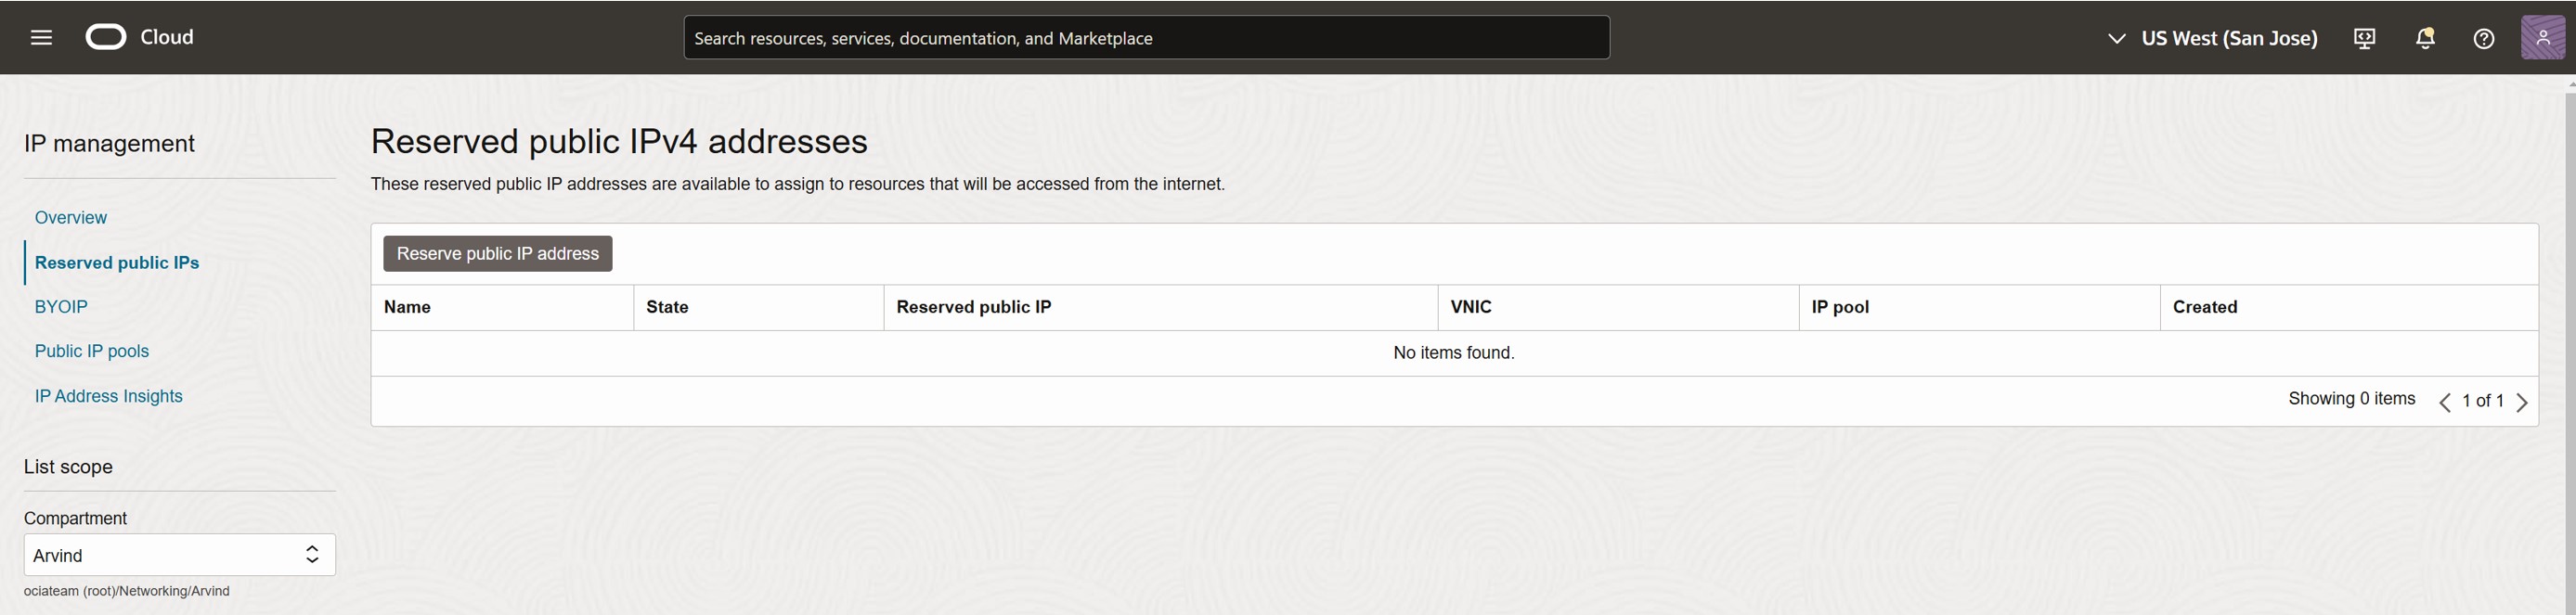Click the Oracle Cloud logo icon
Viewport: 2576px width, 615px height.
click(106, 38)
